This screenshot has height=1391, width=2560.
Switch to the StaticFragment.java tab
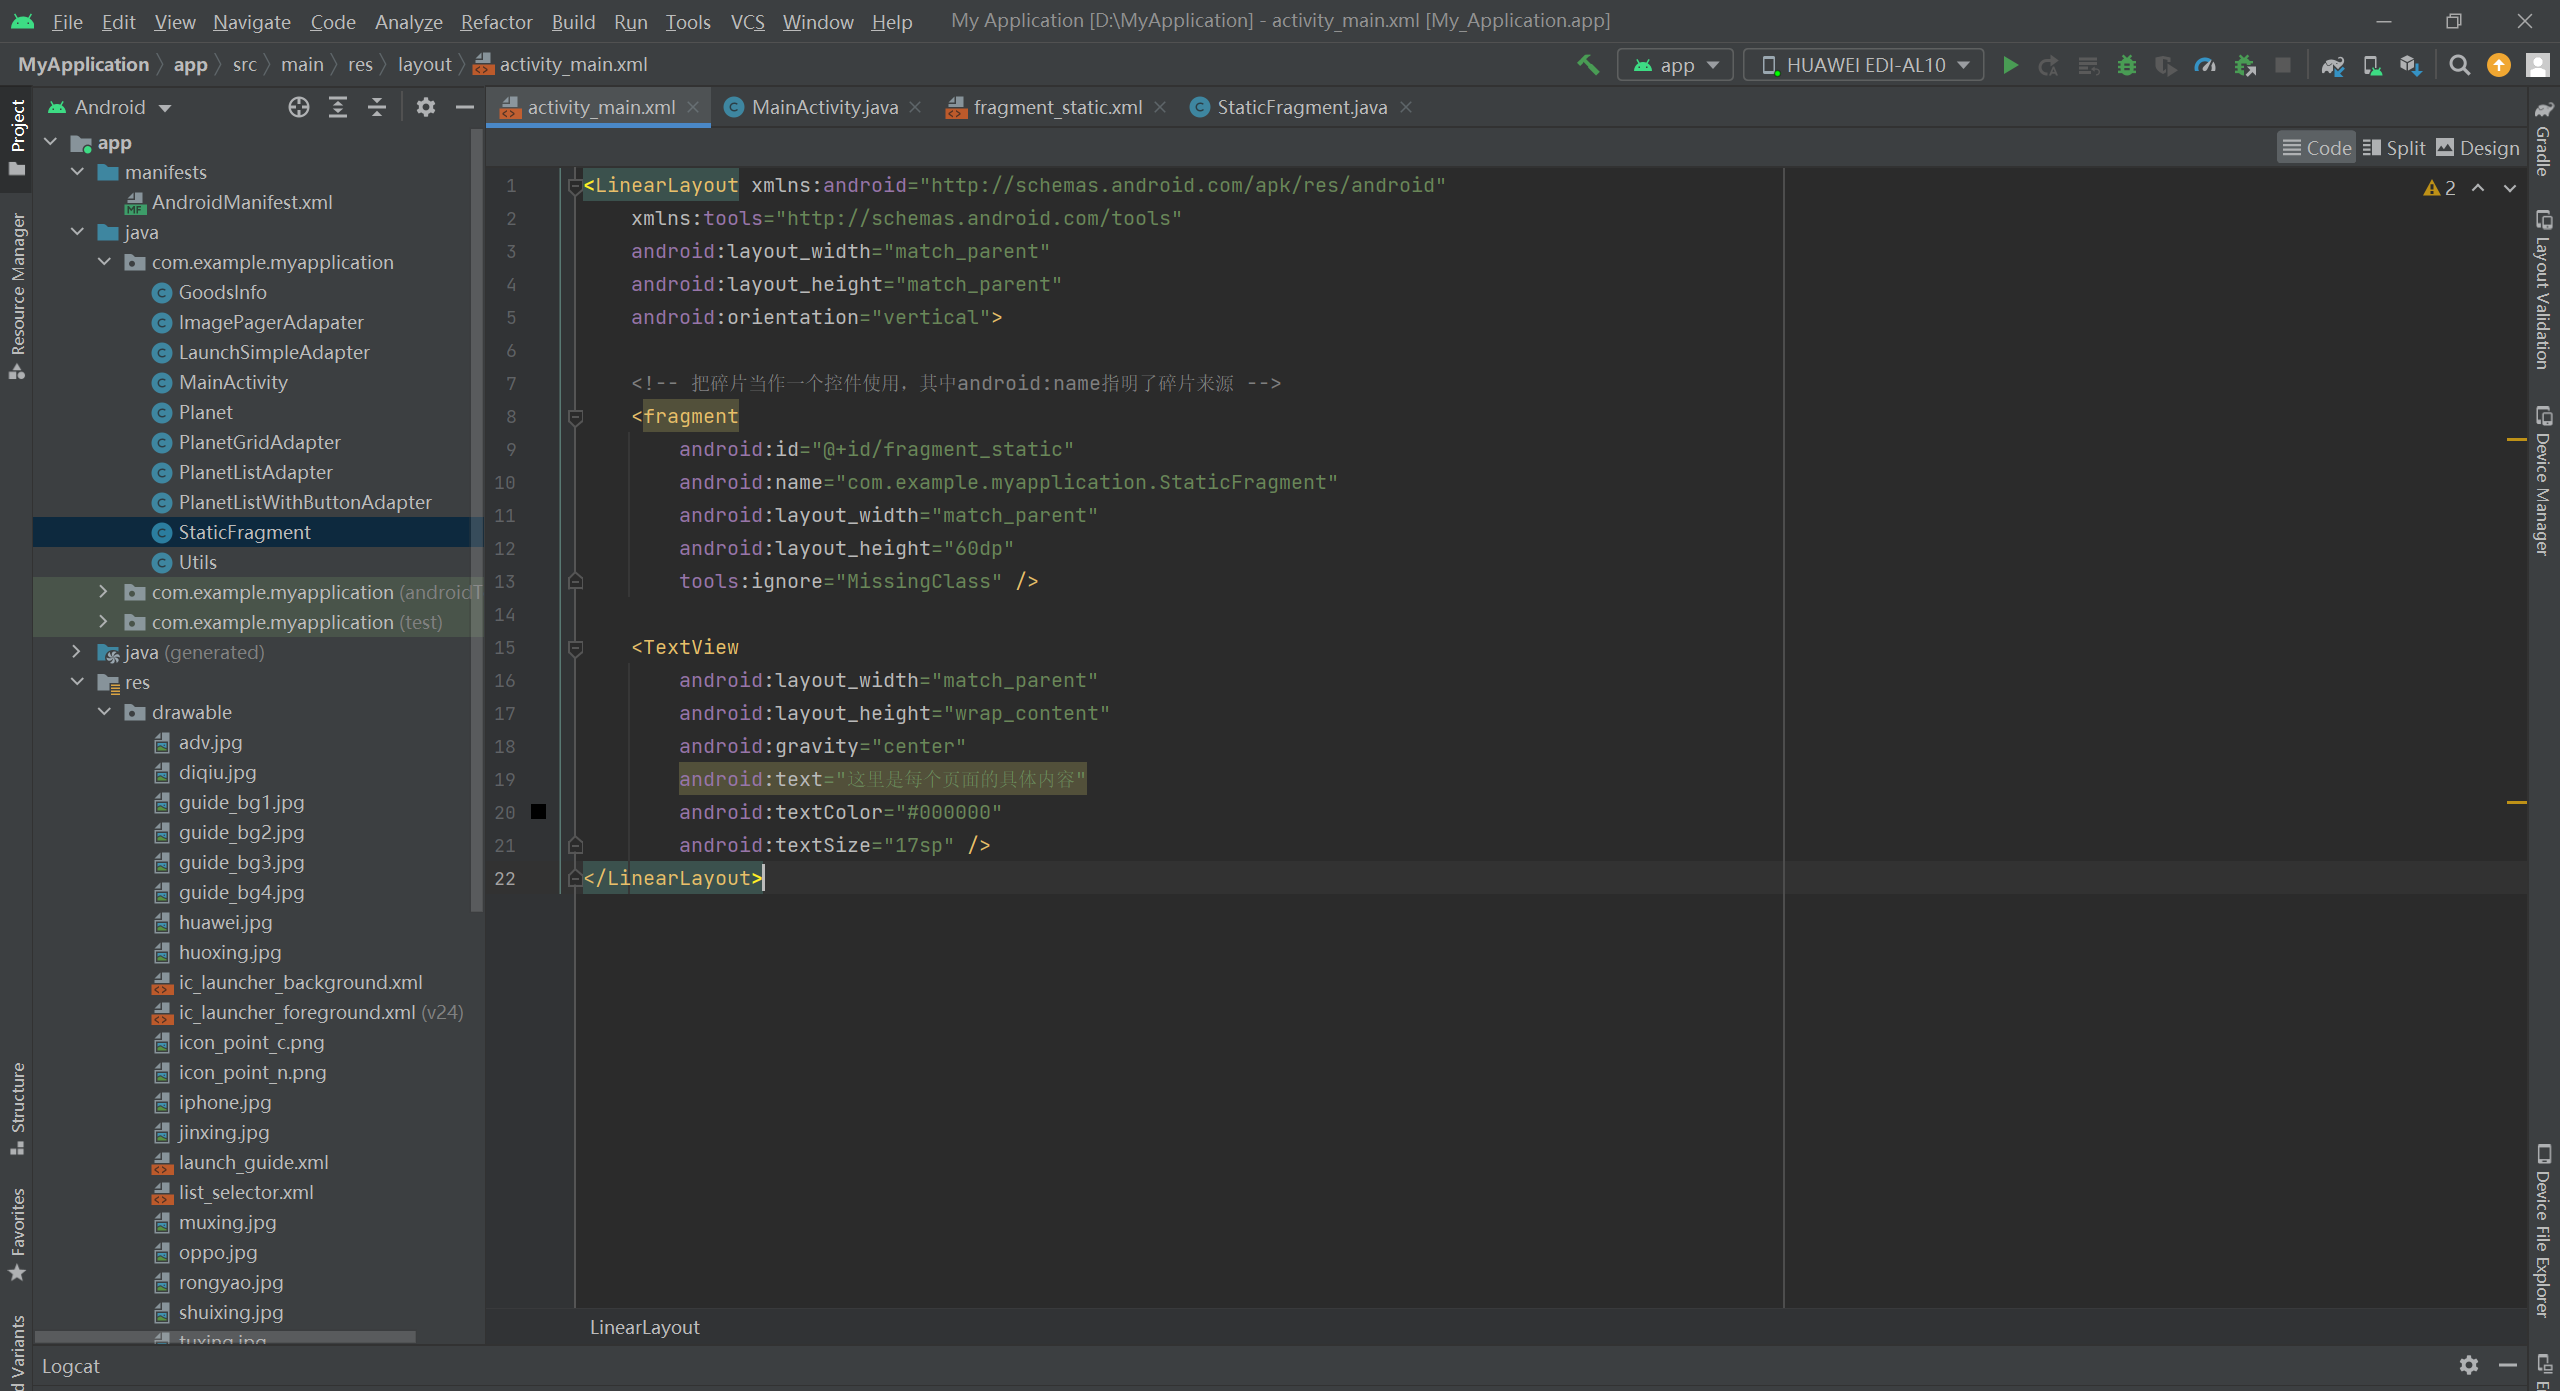(1301, 107)
